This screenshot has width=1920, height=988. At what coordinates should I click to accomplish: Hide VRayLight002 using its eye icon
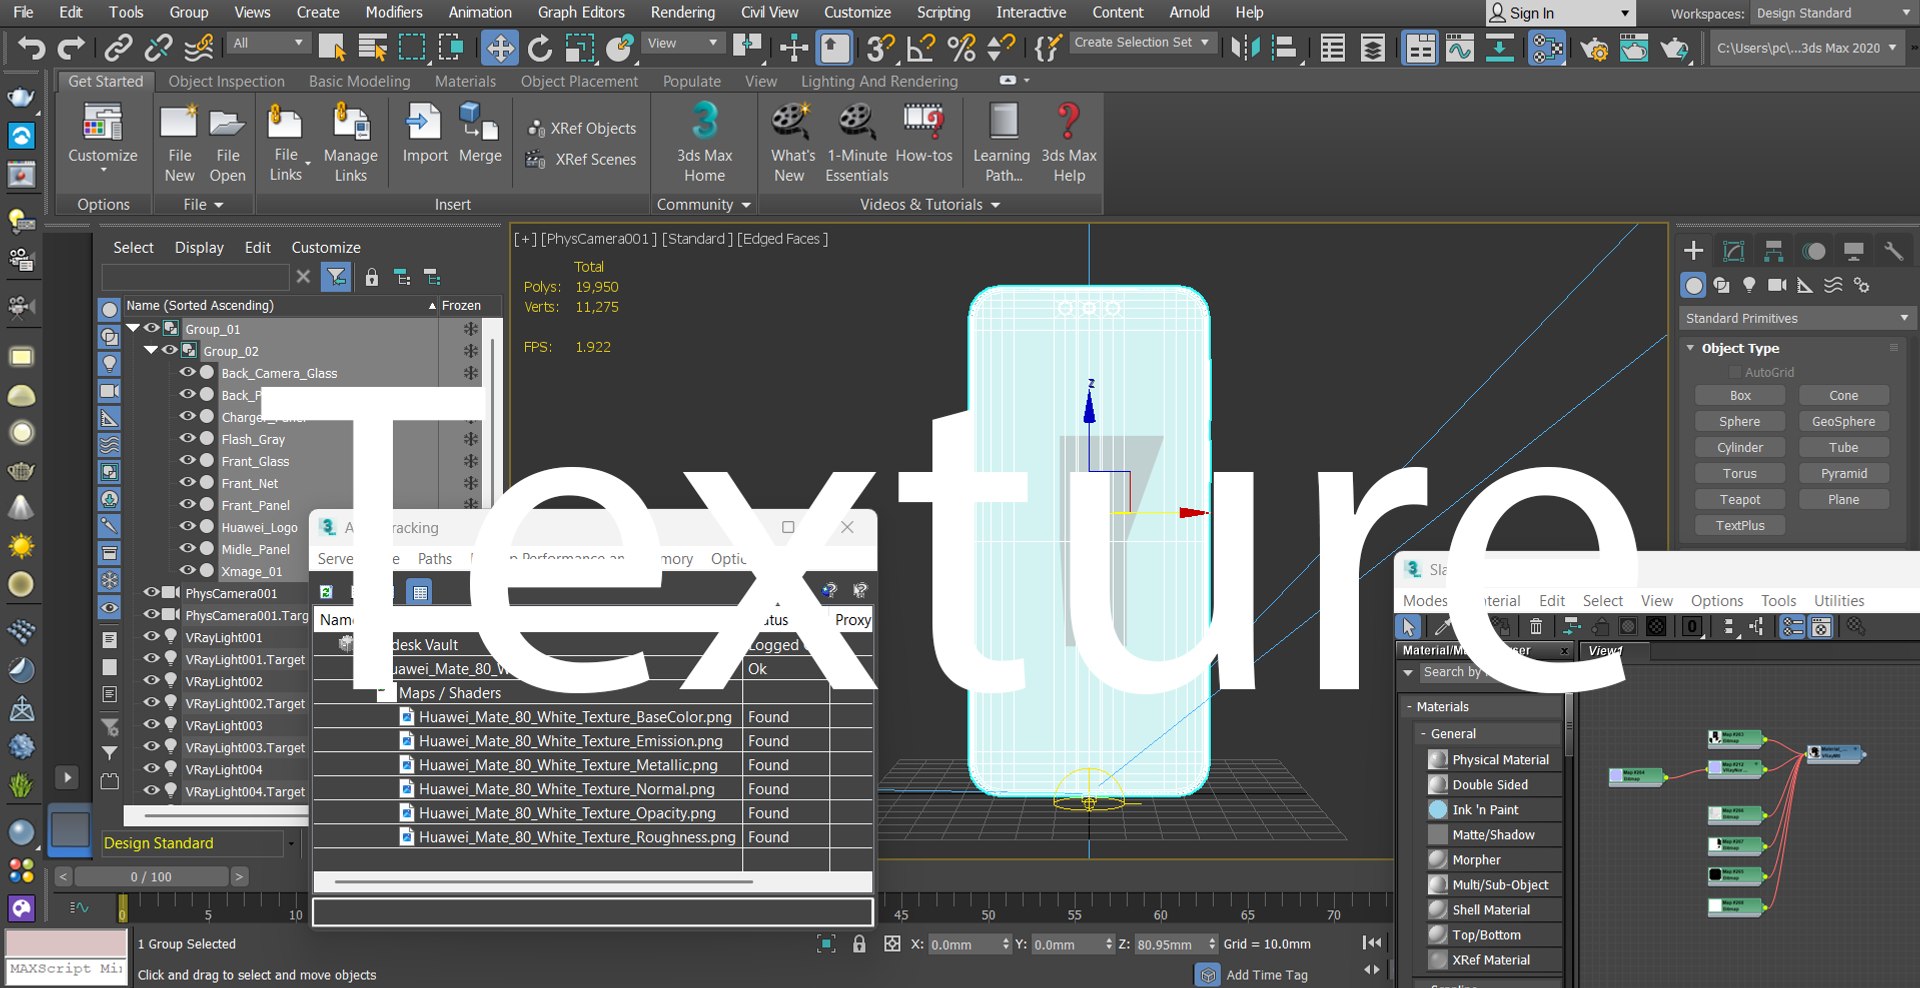click(x=152, y=680)
